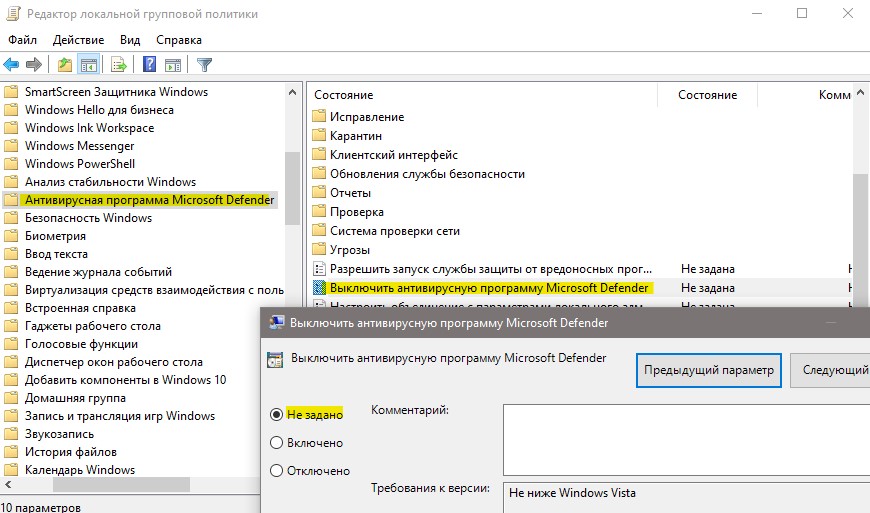870x513 pixels.
Task: Select Windows Ink Workspace folder
Action: [89, 128]
